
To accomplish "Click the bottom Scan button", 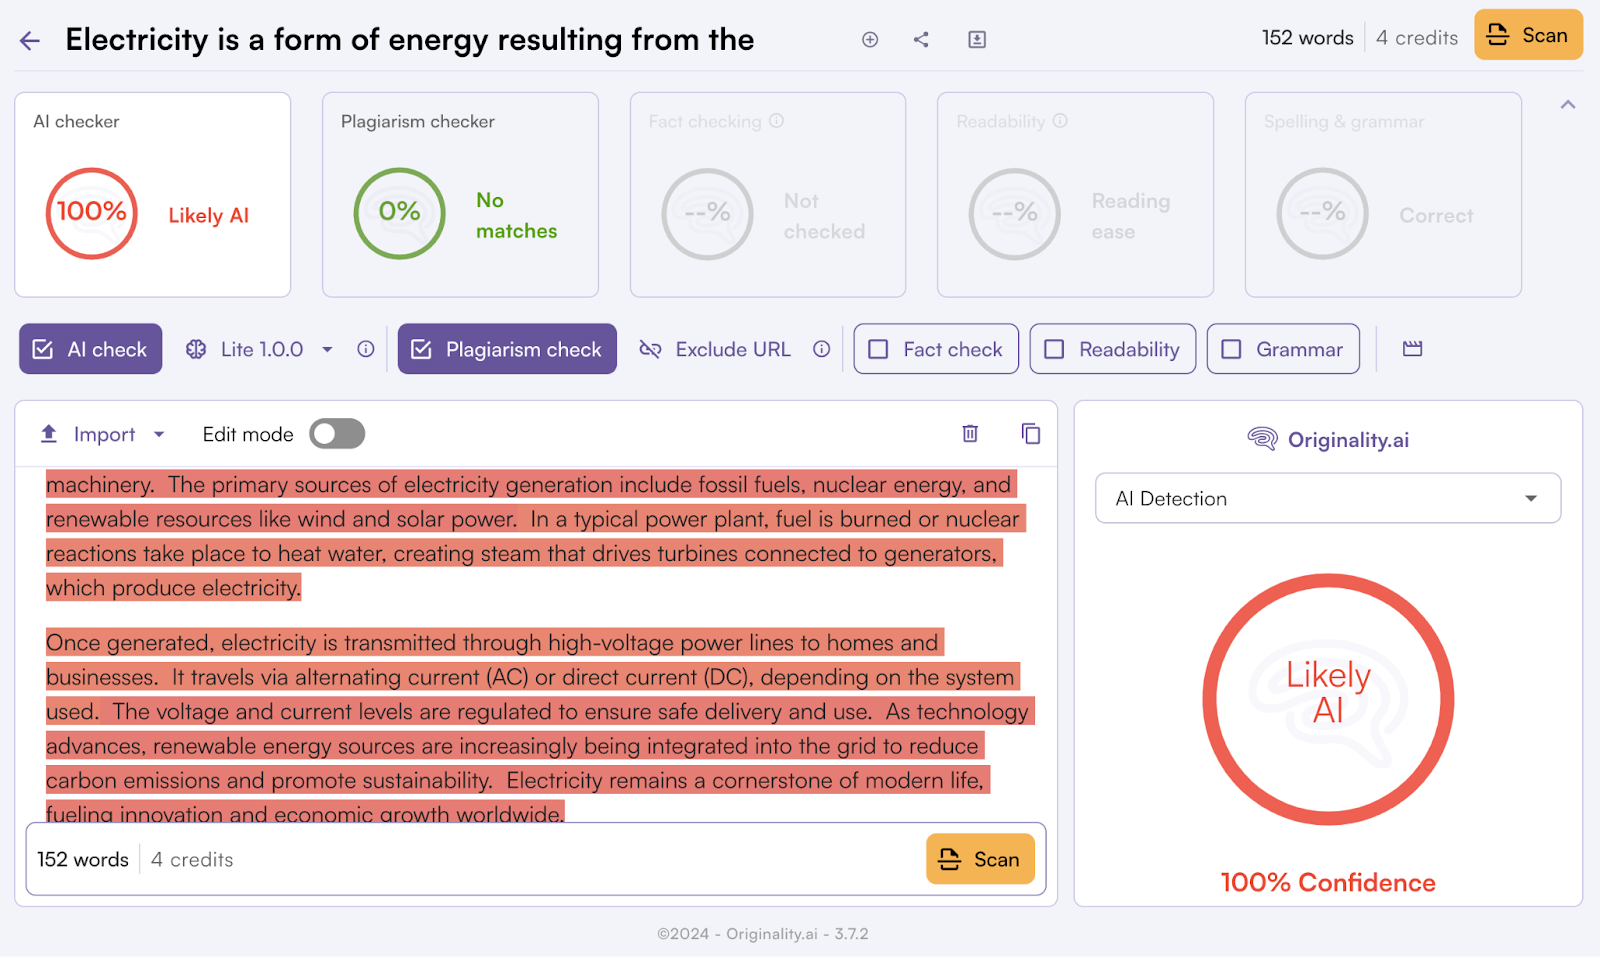I will point(980,859).
